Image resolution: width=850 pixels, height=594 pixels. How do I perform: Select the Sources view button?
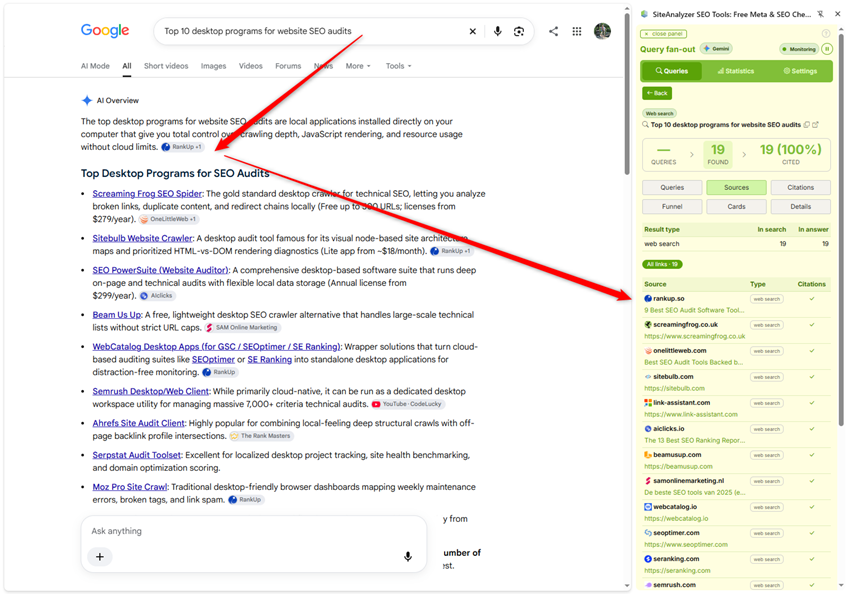tap(736, 188)
